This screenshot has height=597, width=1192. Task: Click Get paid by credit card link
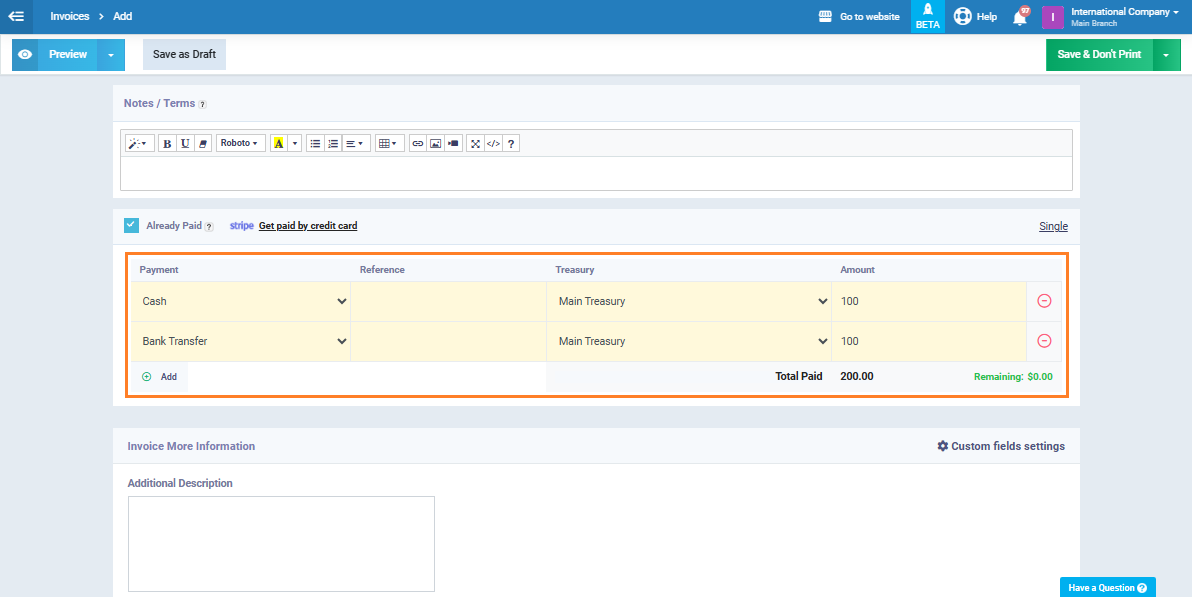tap(308, 226)
